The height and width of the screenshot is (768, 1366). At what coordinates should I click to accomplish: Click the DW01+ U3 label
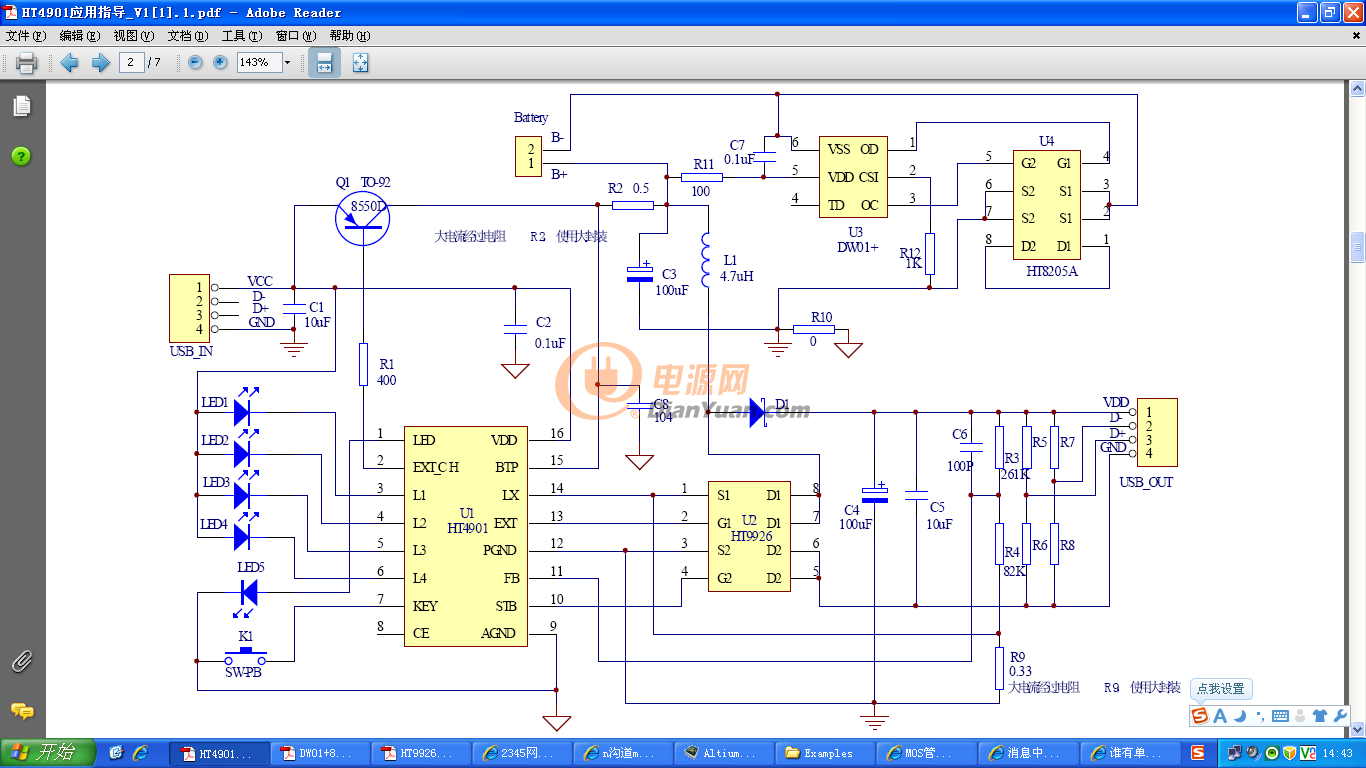click(857, 246)
